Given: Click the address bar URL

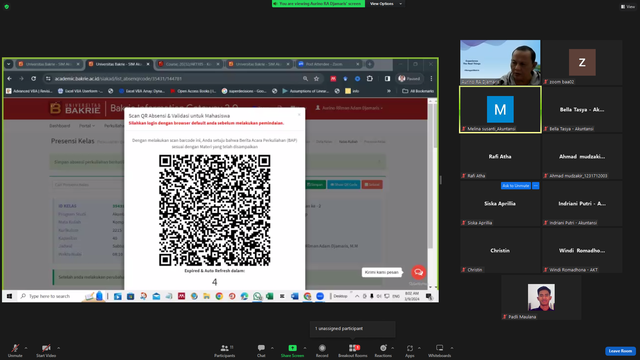Looking at the screenshot, I should [x=118, y=78].
